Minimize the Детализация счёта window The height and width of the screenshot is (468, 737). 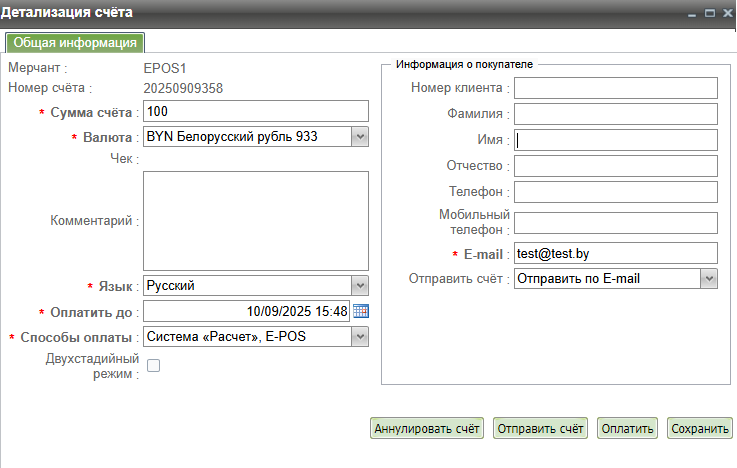[691, 13]
